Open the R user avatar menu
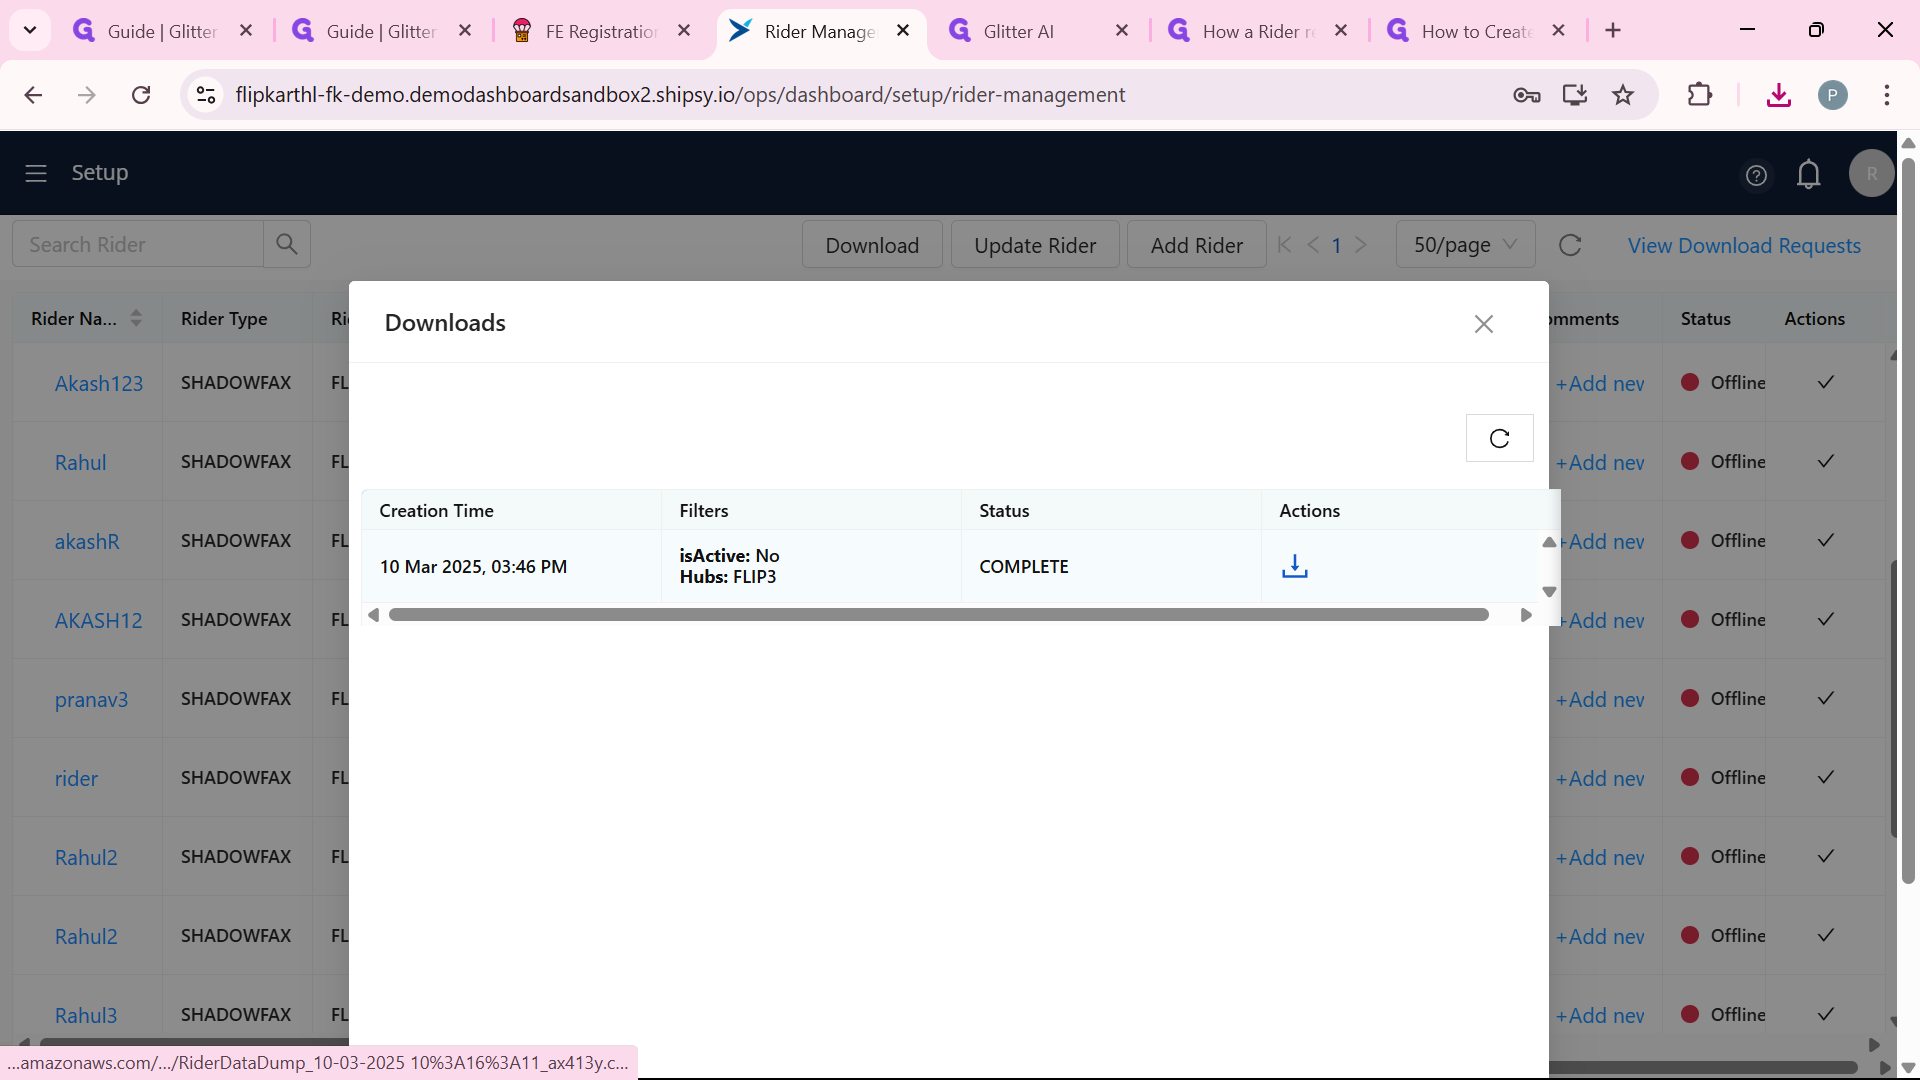This screenshot has width=1920, height=1080. coord(1872,173)
